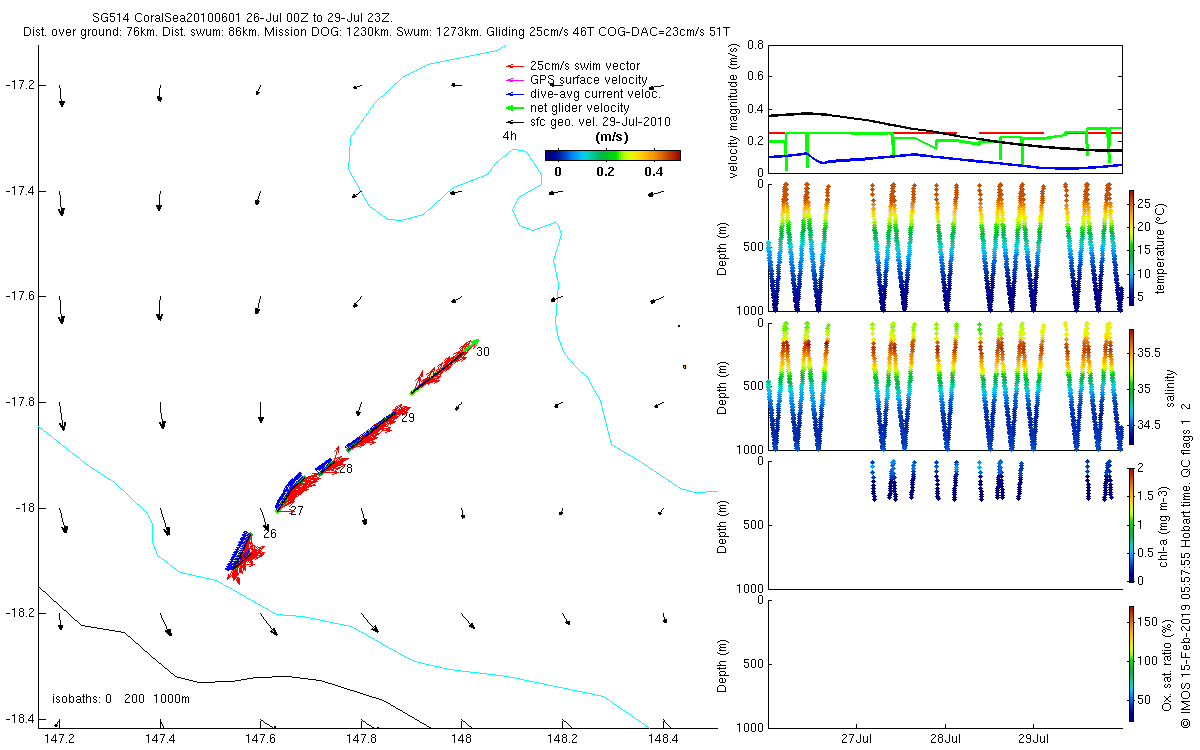This screenshot has height=750, width=1200.
Task: Select the 'sfc geo. vel. 29-Jul-2010' legend entry
Action: [600, 122]
